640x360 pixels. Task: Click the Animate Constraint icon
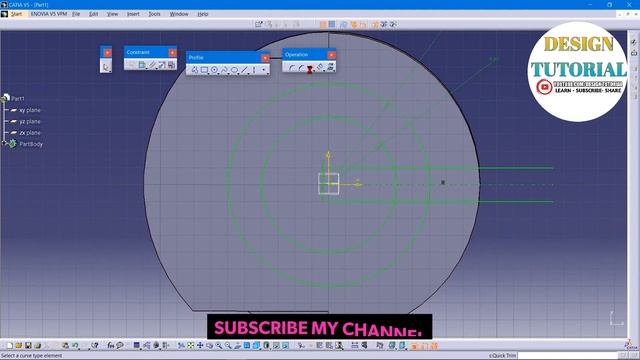[162, 65]
